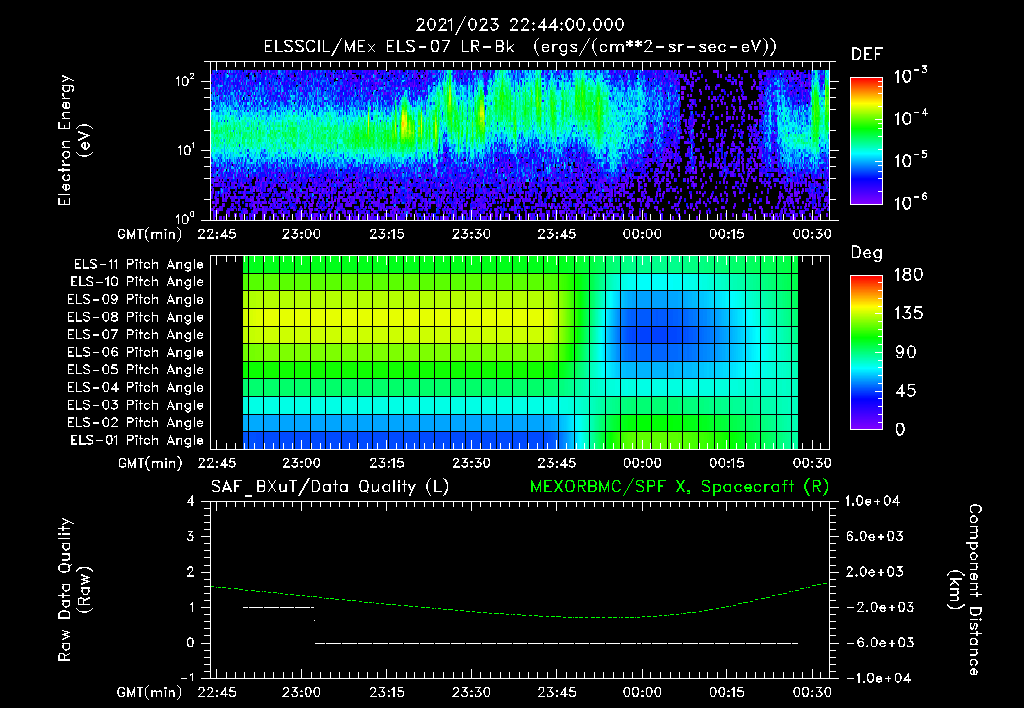Select the ELS-05 Pitch Angle row label

(x=135, y=370)
